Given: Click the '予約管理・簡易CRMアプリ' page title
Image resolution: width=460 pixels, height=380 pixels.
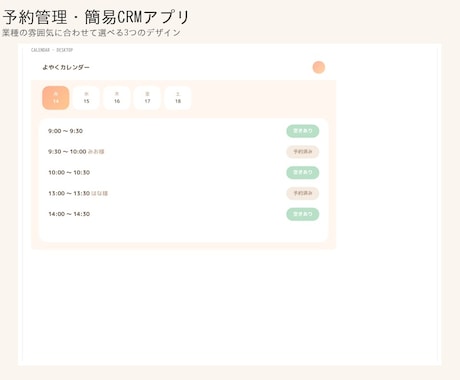Looking at the screenshot, I should click(96, 17).
